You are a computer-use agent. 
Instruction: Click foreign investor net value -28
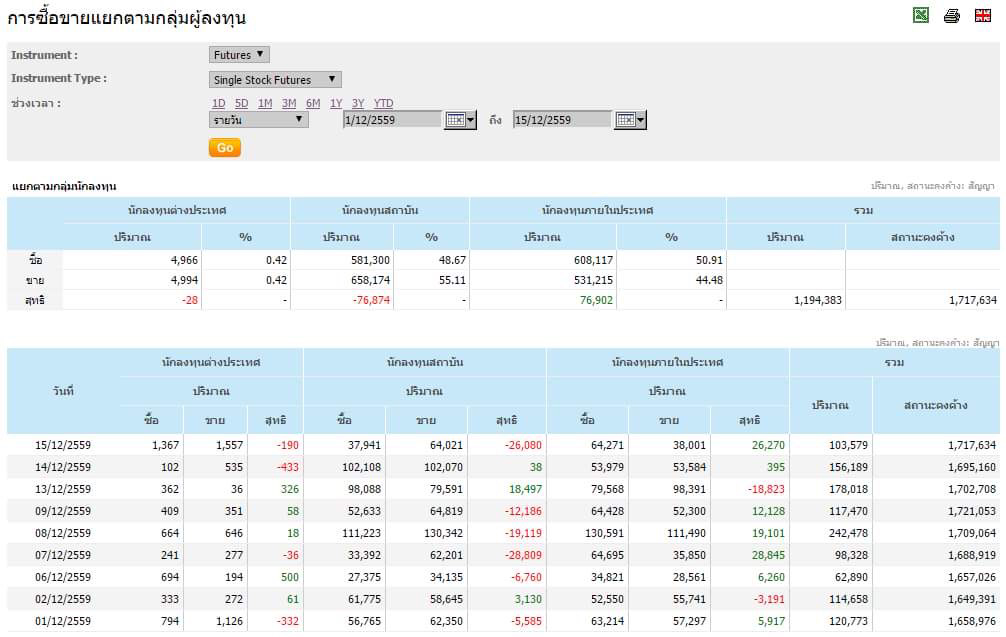tap(189, 300)
